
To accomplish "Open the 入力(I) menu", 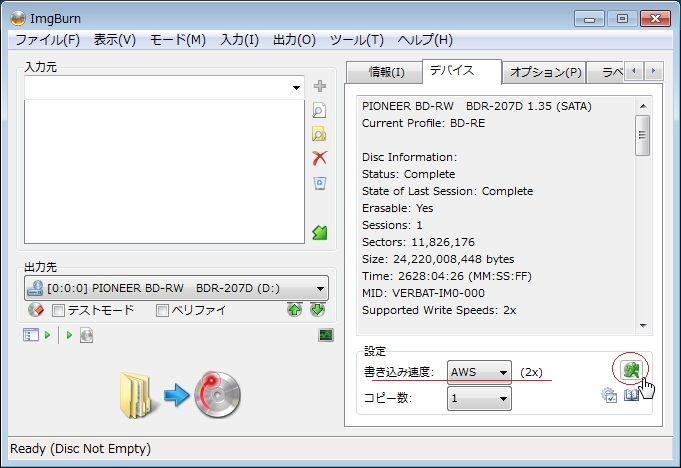I will tap(239, 40).
